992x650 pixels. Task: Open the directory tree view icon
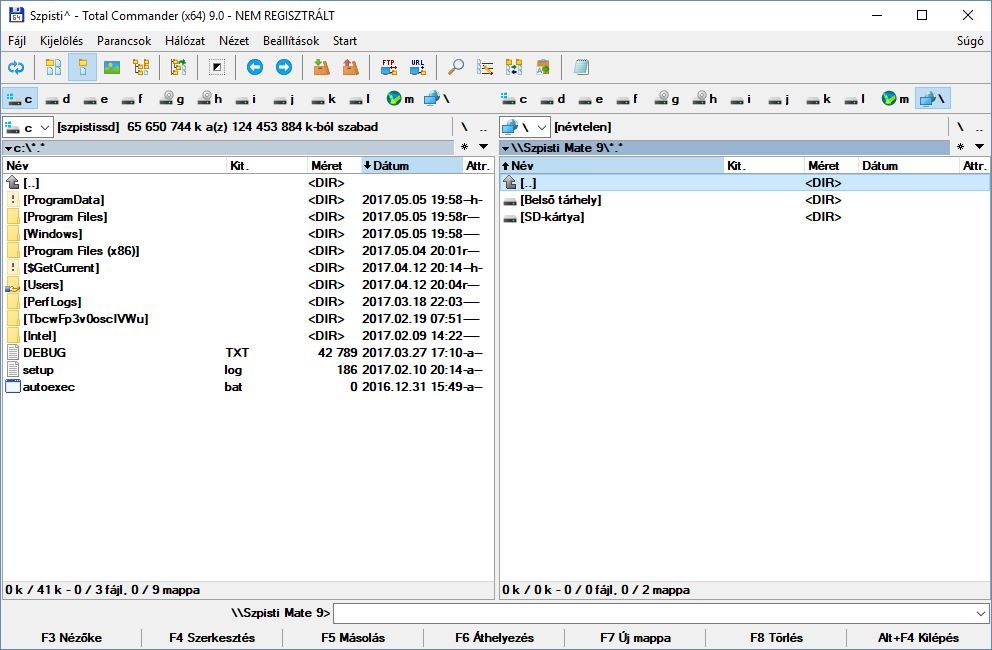click(141, 67)
